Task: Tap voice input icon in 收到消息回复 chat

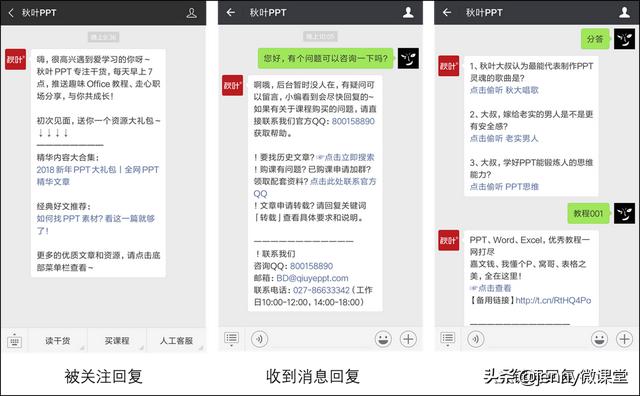Action: [260, 339]
